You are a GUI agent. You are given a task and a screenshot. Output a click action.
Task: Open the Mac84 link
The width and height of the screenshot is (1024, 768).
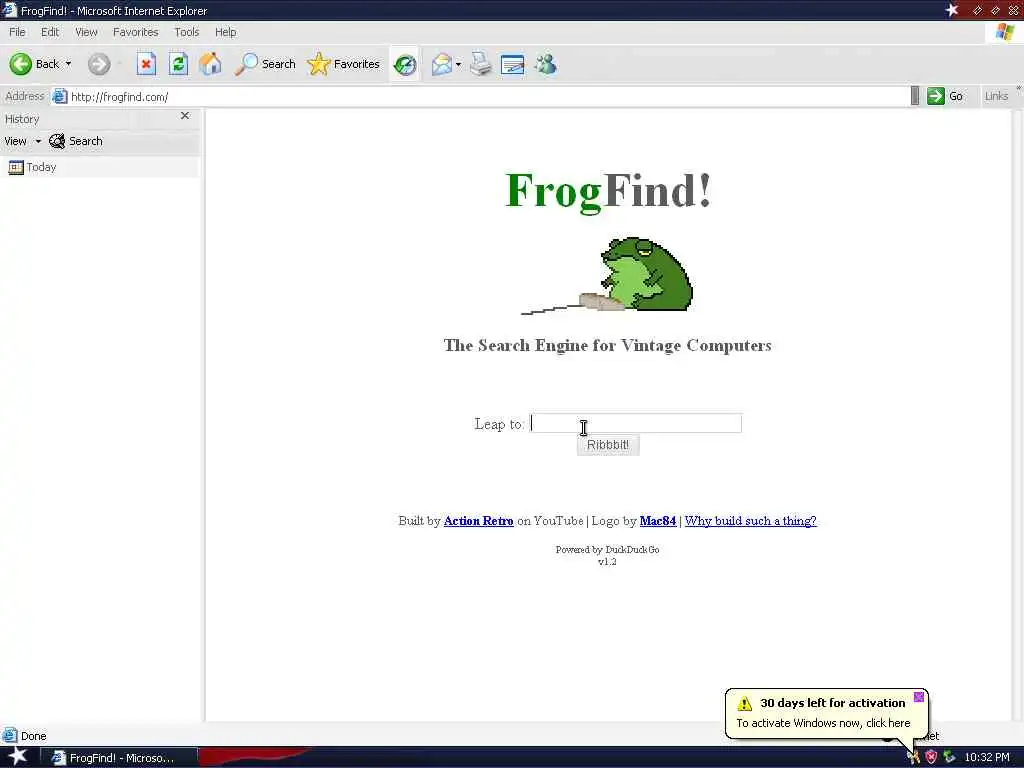658,520
